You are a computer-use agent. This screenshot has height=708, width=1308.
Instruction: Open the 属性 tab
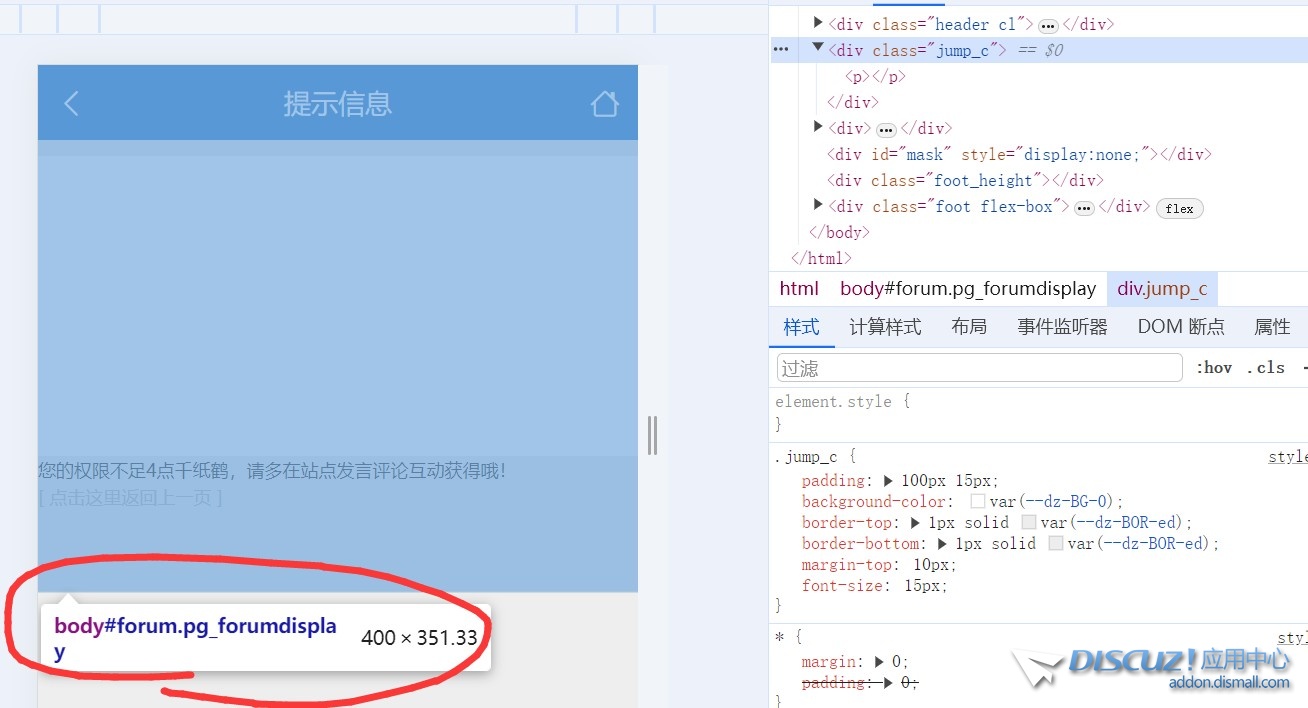(x=1272, y=327)
